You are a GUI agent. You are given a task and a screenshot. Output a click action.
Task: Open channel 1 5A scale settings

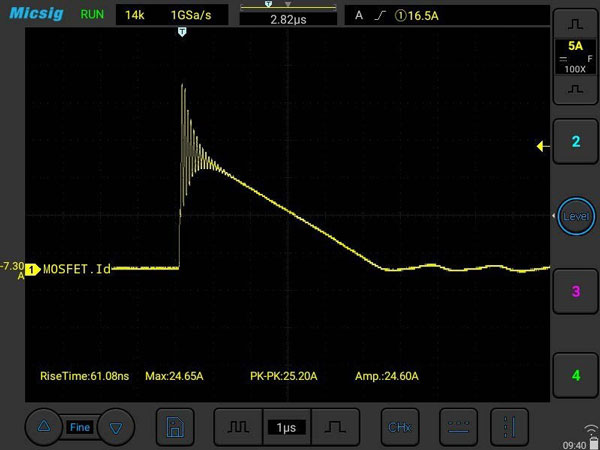pos(575,56)
